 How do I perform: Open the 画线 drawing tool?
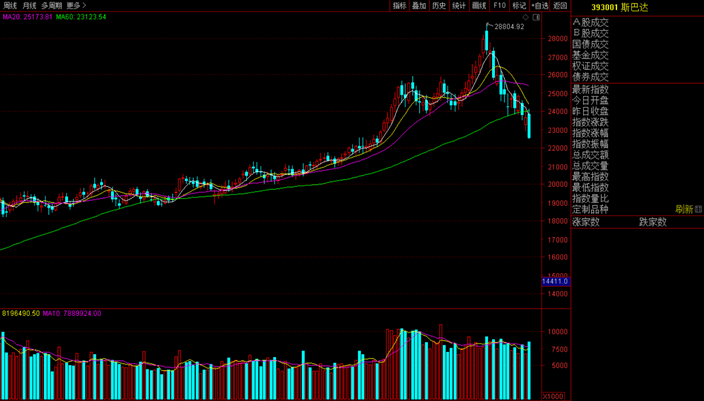(x=480, y=5)
